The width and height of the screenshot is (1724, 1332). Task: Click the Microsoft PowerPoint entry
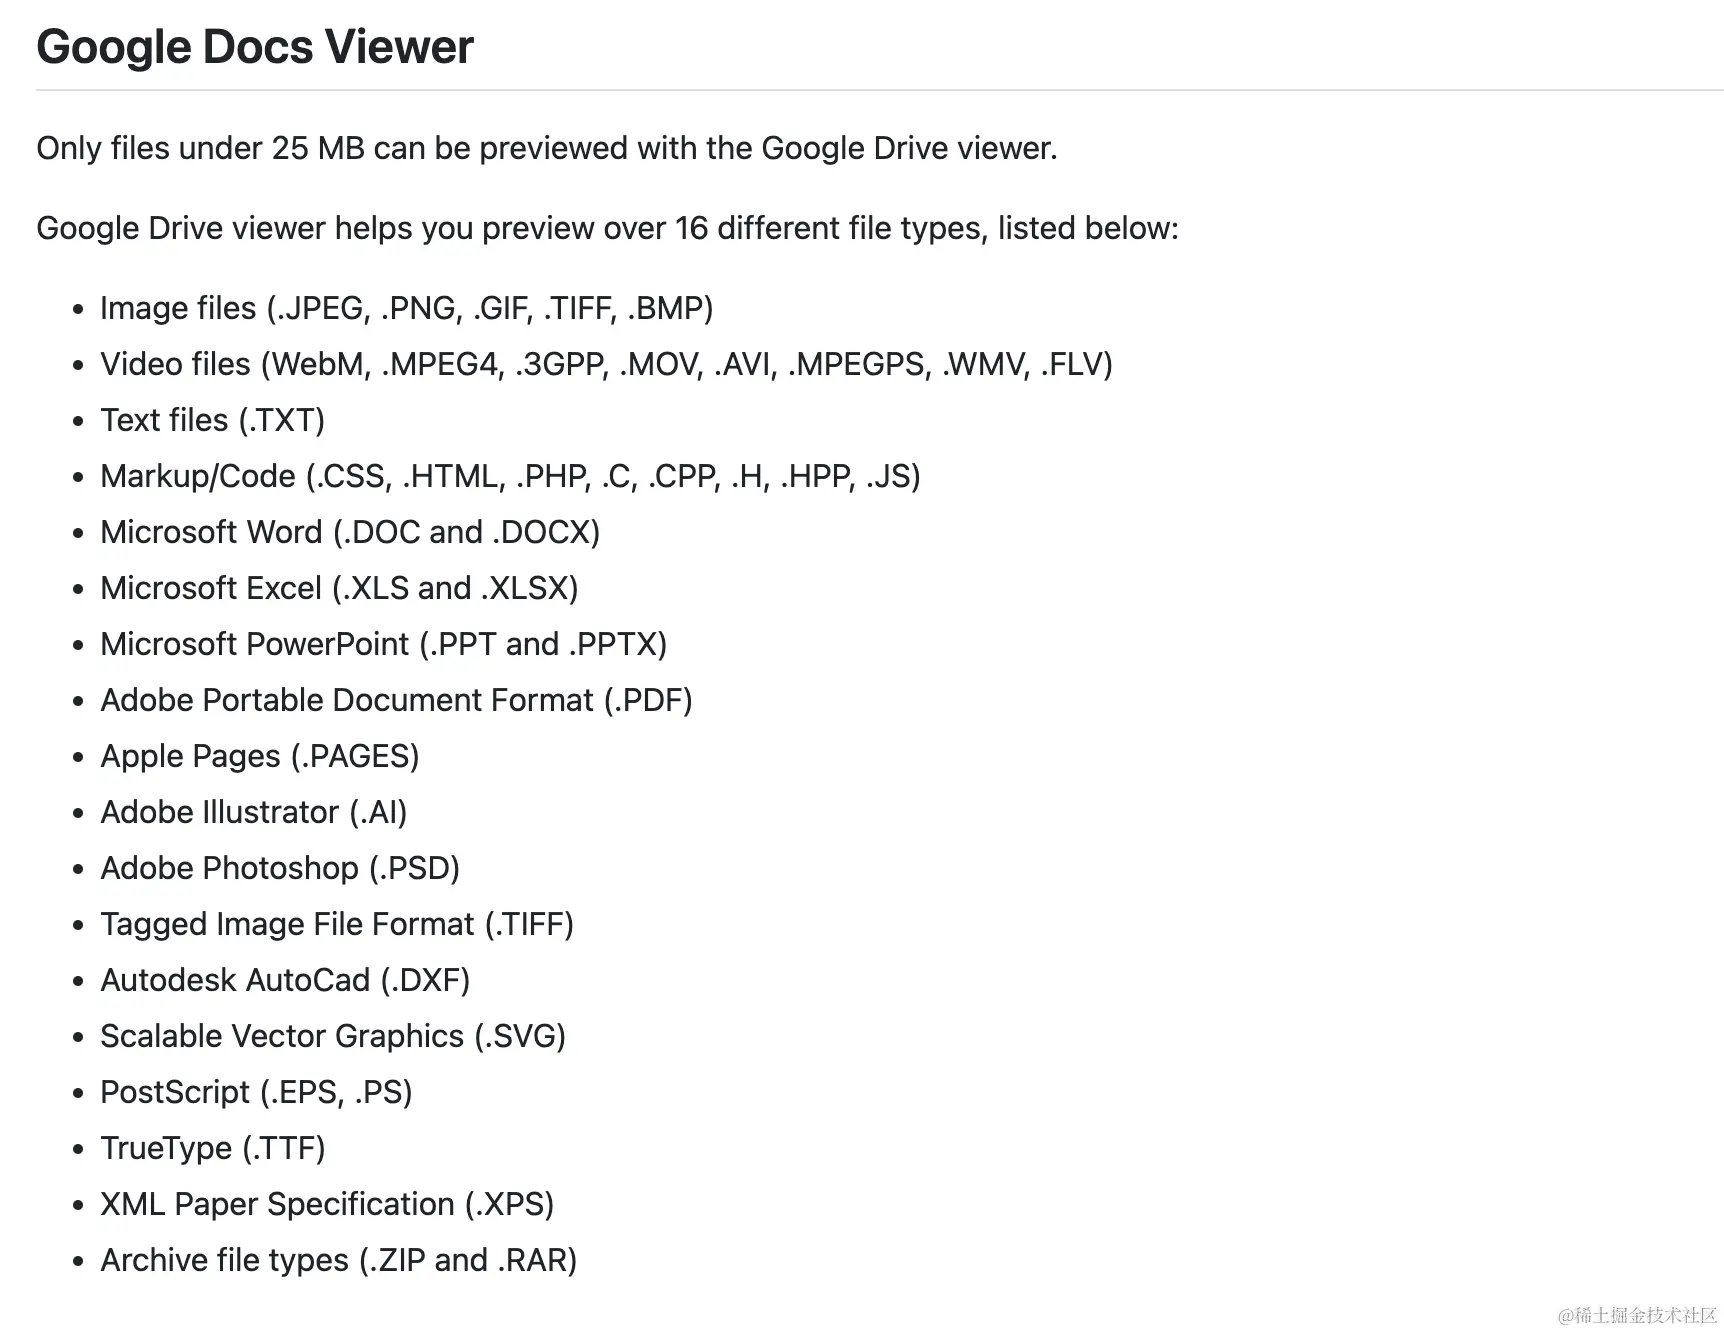pyautogui.click(x=384, y=644)
